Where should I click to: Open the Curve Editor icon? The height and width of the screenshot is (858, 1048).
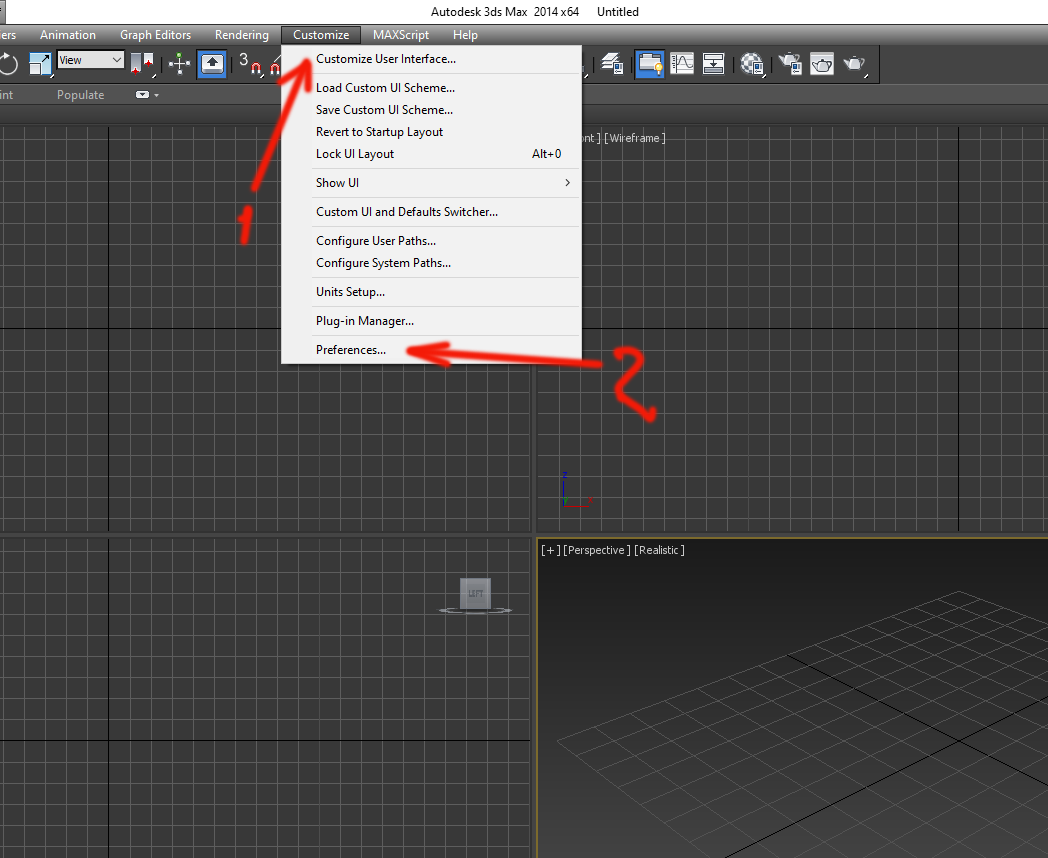click(x=682, y=64)
